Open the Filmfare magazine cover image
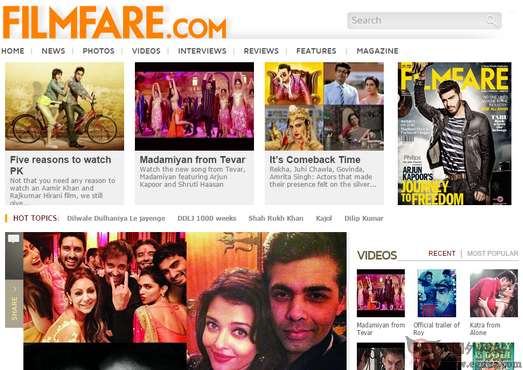The height and width of the screenshot is (370, 523). pos(454,133)
